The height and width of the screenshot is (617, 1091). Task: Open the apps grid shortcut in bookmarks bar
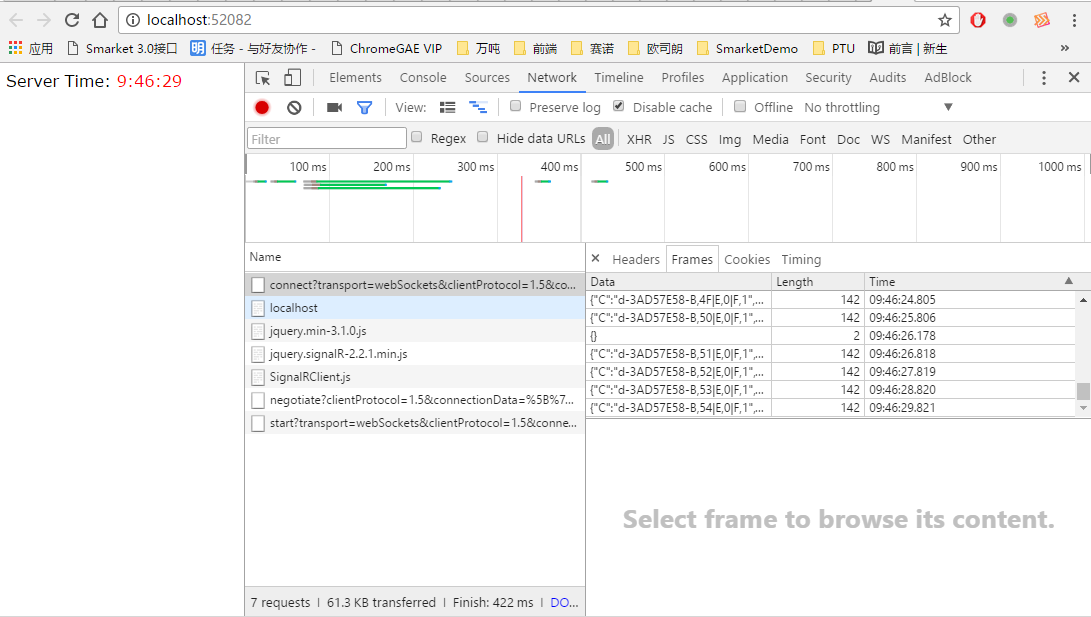pyautogui.click(x=15, y=48)
